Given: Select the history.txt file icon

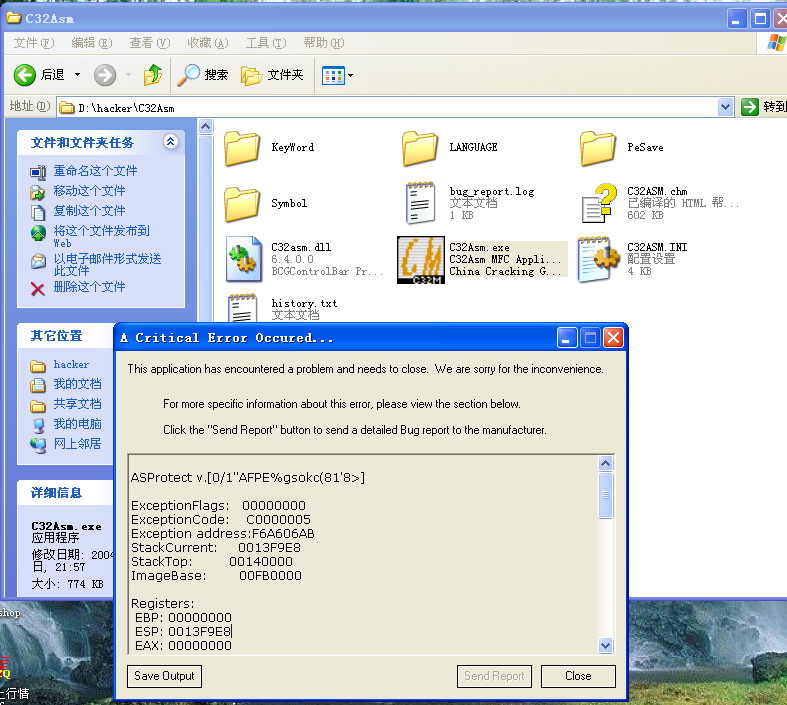Looking at the screenshot, I should pos(242,308).
